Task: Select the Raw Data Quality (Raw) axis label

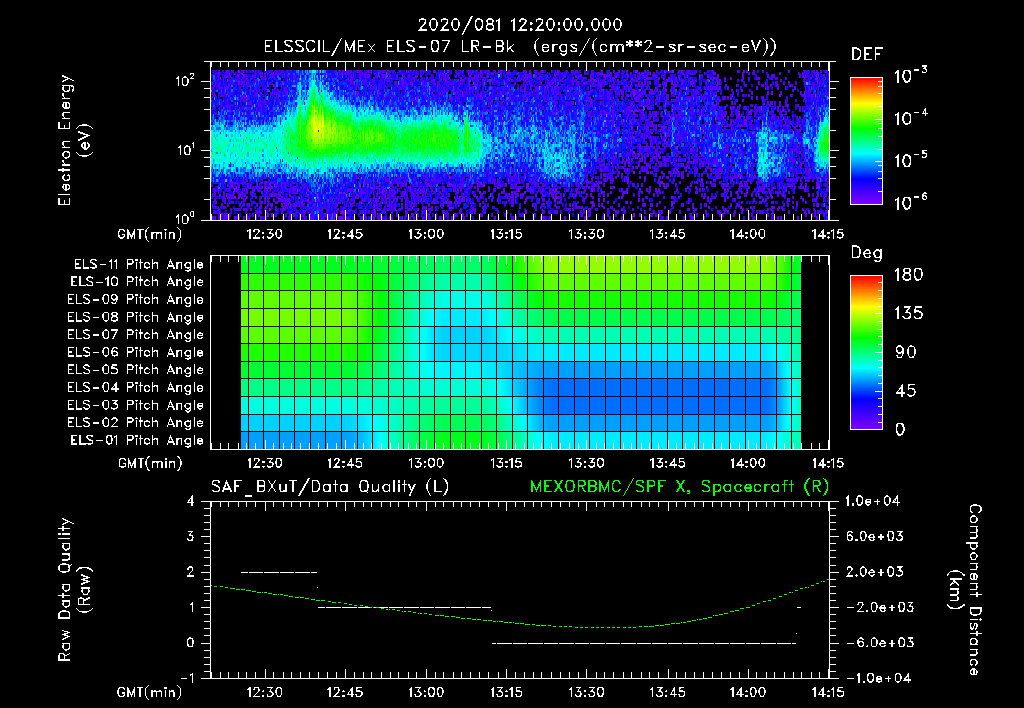Action: pos(74,590)
